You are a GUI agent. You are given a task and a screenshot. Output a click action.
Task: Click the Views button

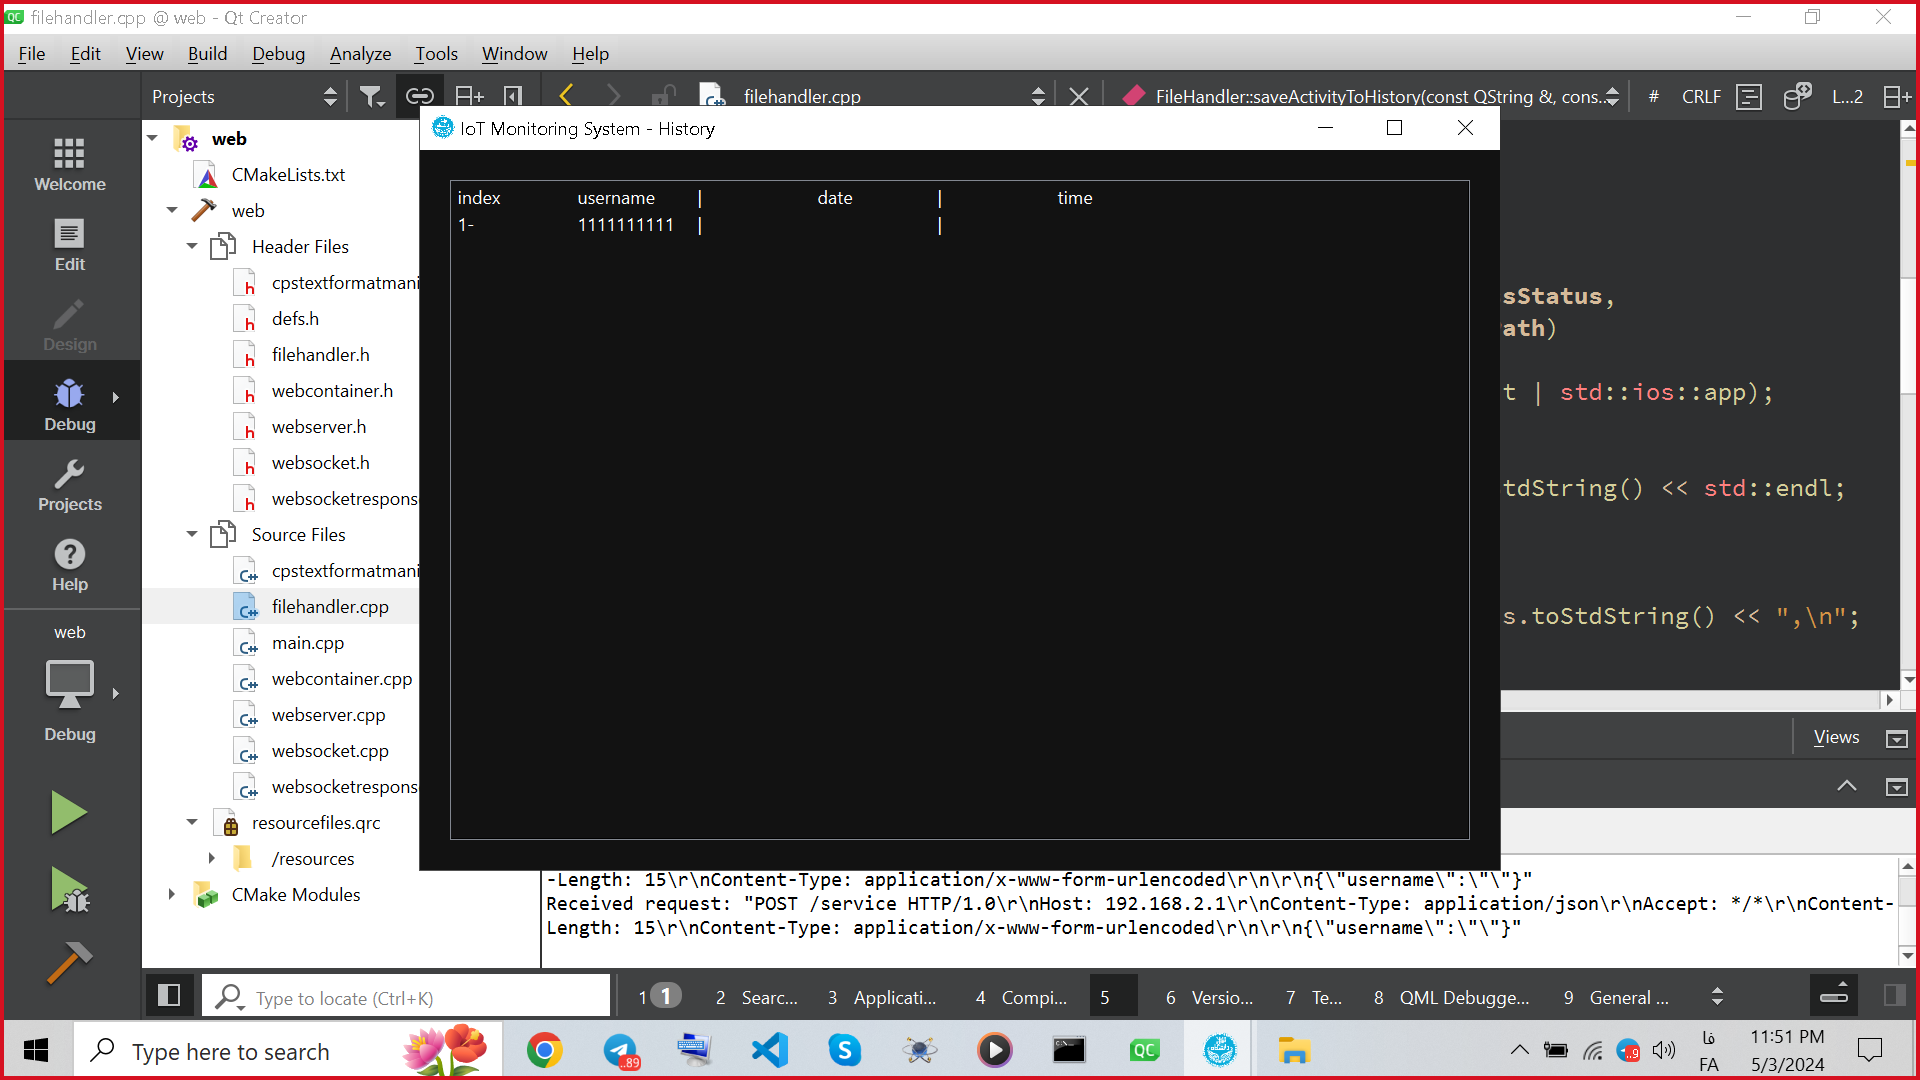(x=1836, y=737)
